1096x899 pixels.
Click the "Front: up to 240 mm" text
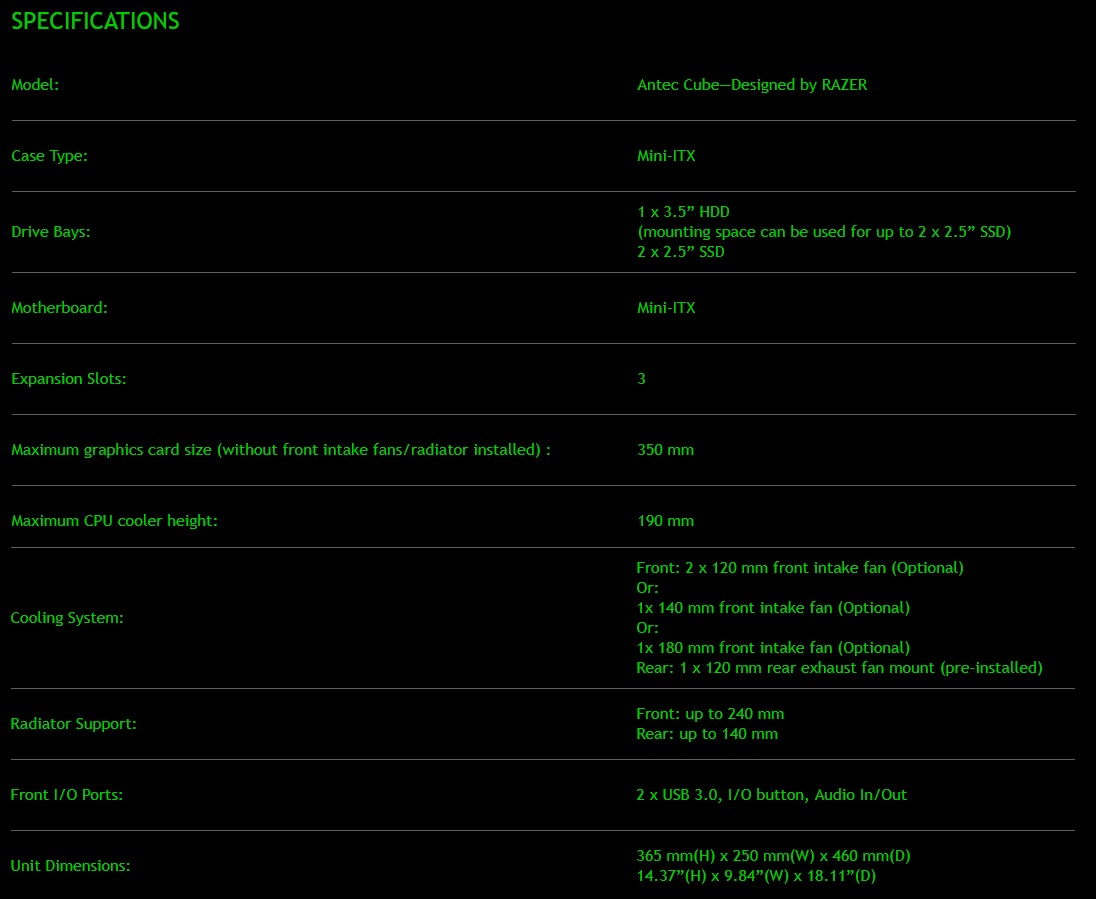coord(710,714)
